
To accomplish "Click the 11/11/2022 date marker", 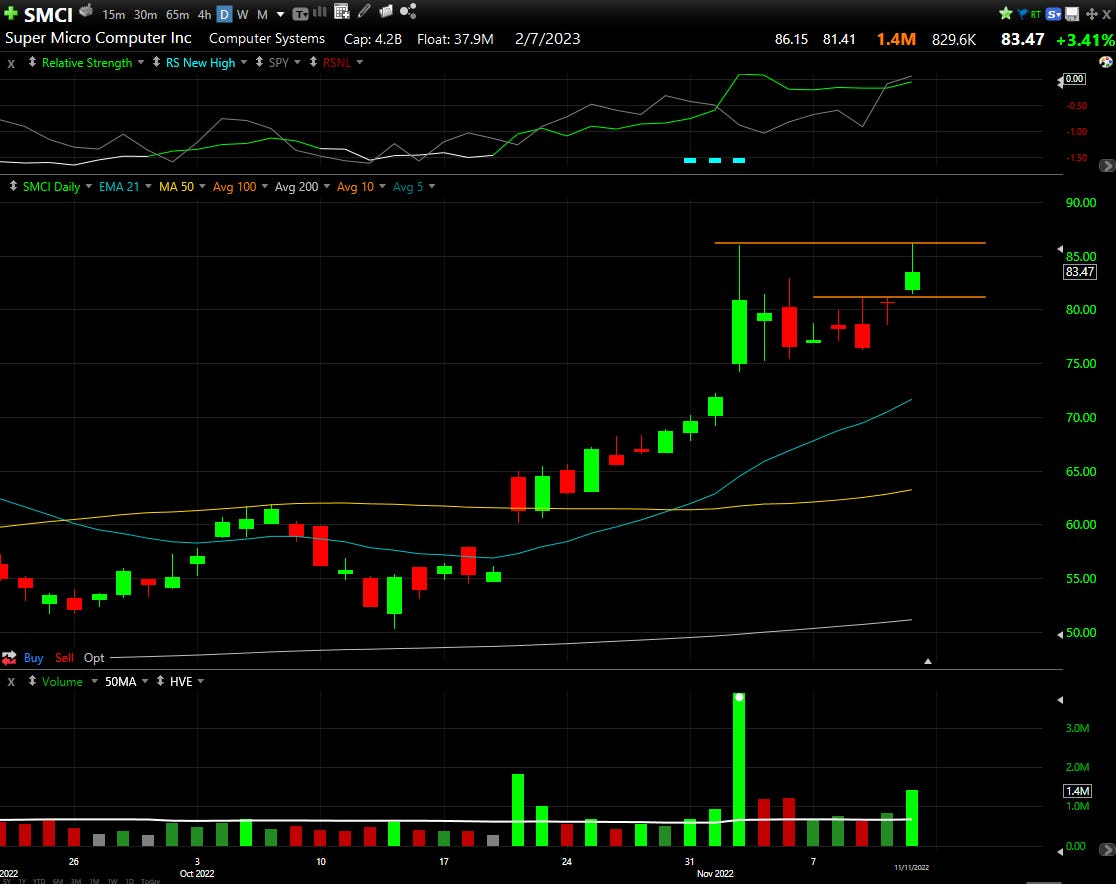I will 912,867.
